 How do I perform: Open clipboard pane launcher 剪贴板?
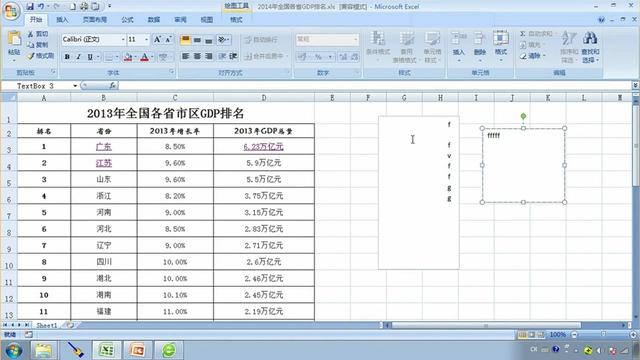[53, 72]
